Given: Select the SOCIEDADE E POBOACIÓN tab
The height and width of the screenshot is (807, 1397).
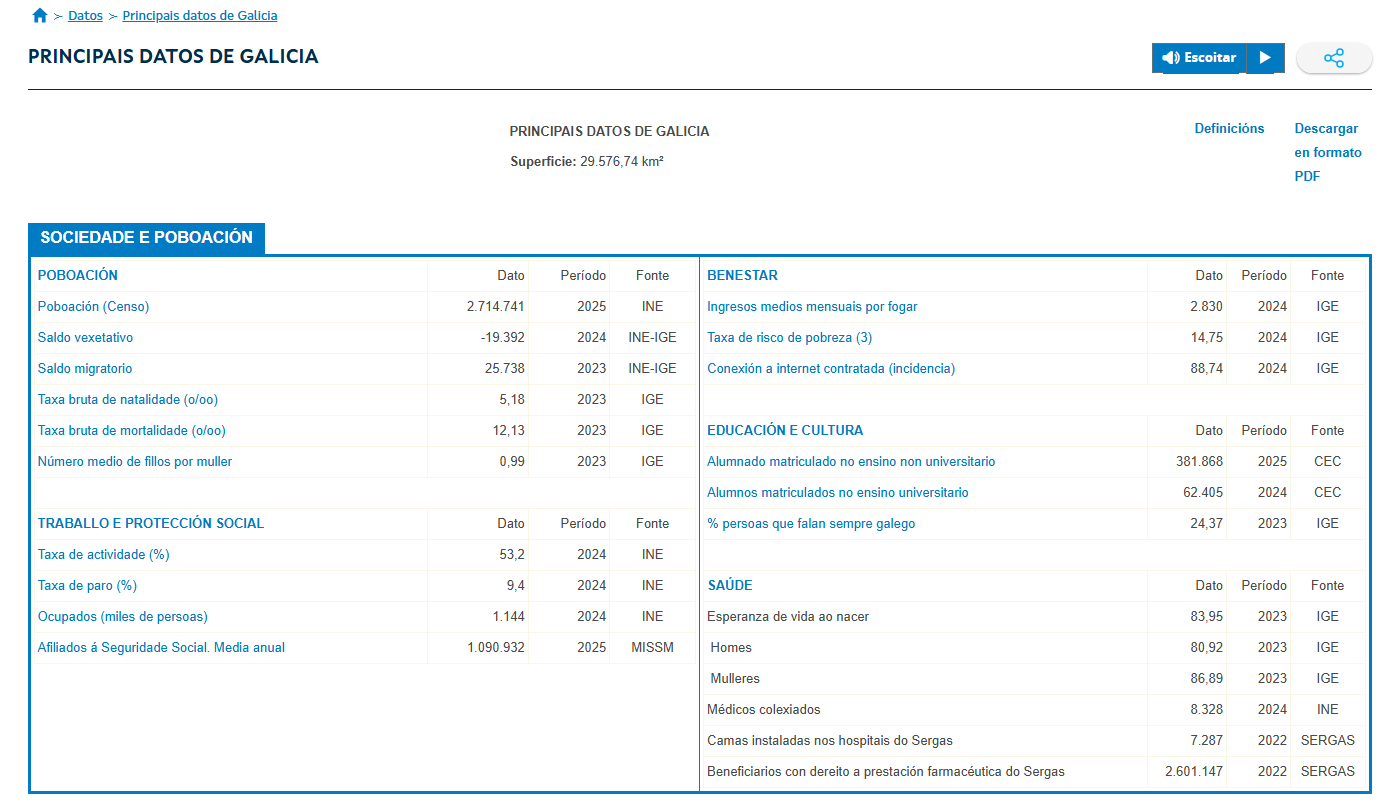Looking at the screenshot, I should [x=146, y=238].
